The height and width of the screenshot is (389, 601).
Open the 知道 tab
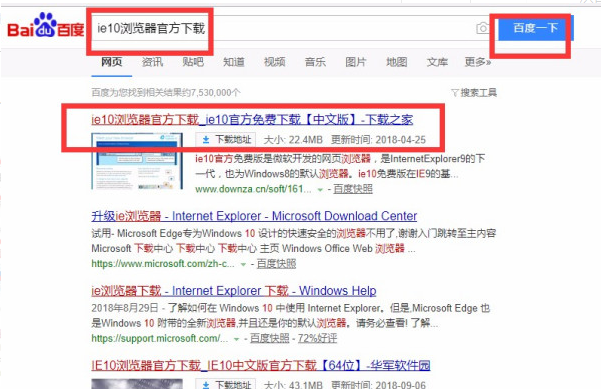coord(234,62)
